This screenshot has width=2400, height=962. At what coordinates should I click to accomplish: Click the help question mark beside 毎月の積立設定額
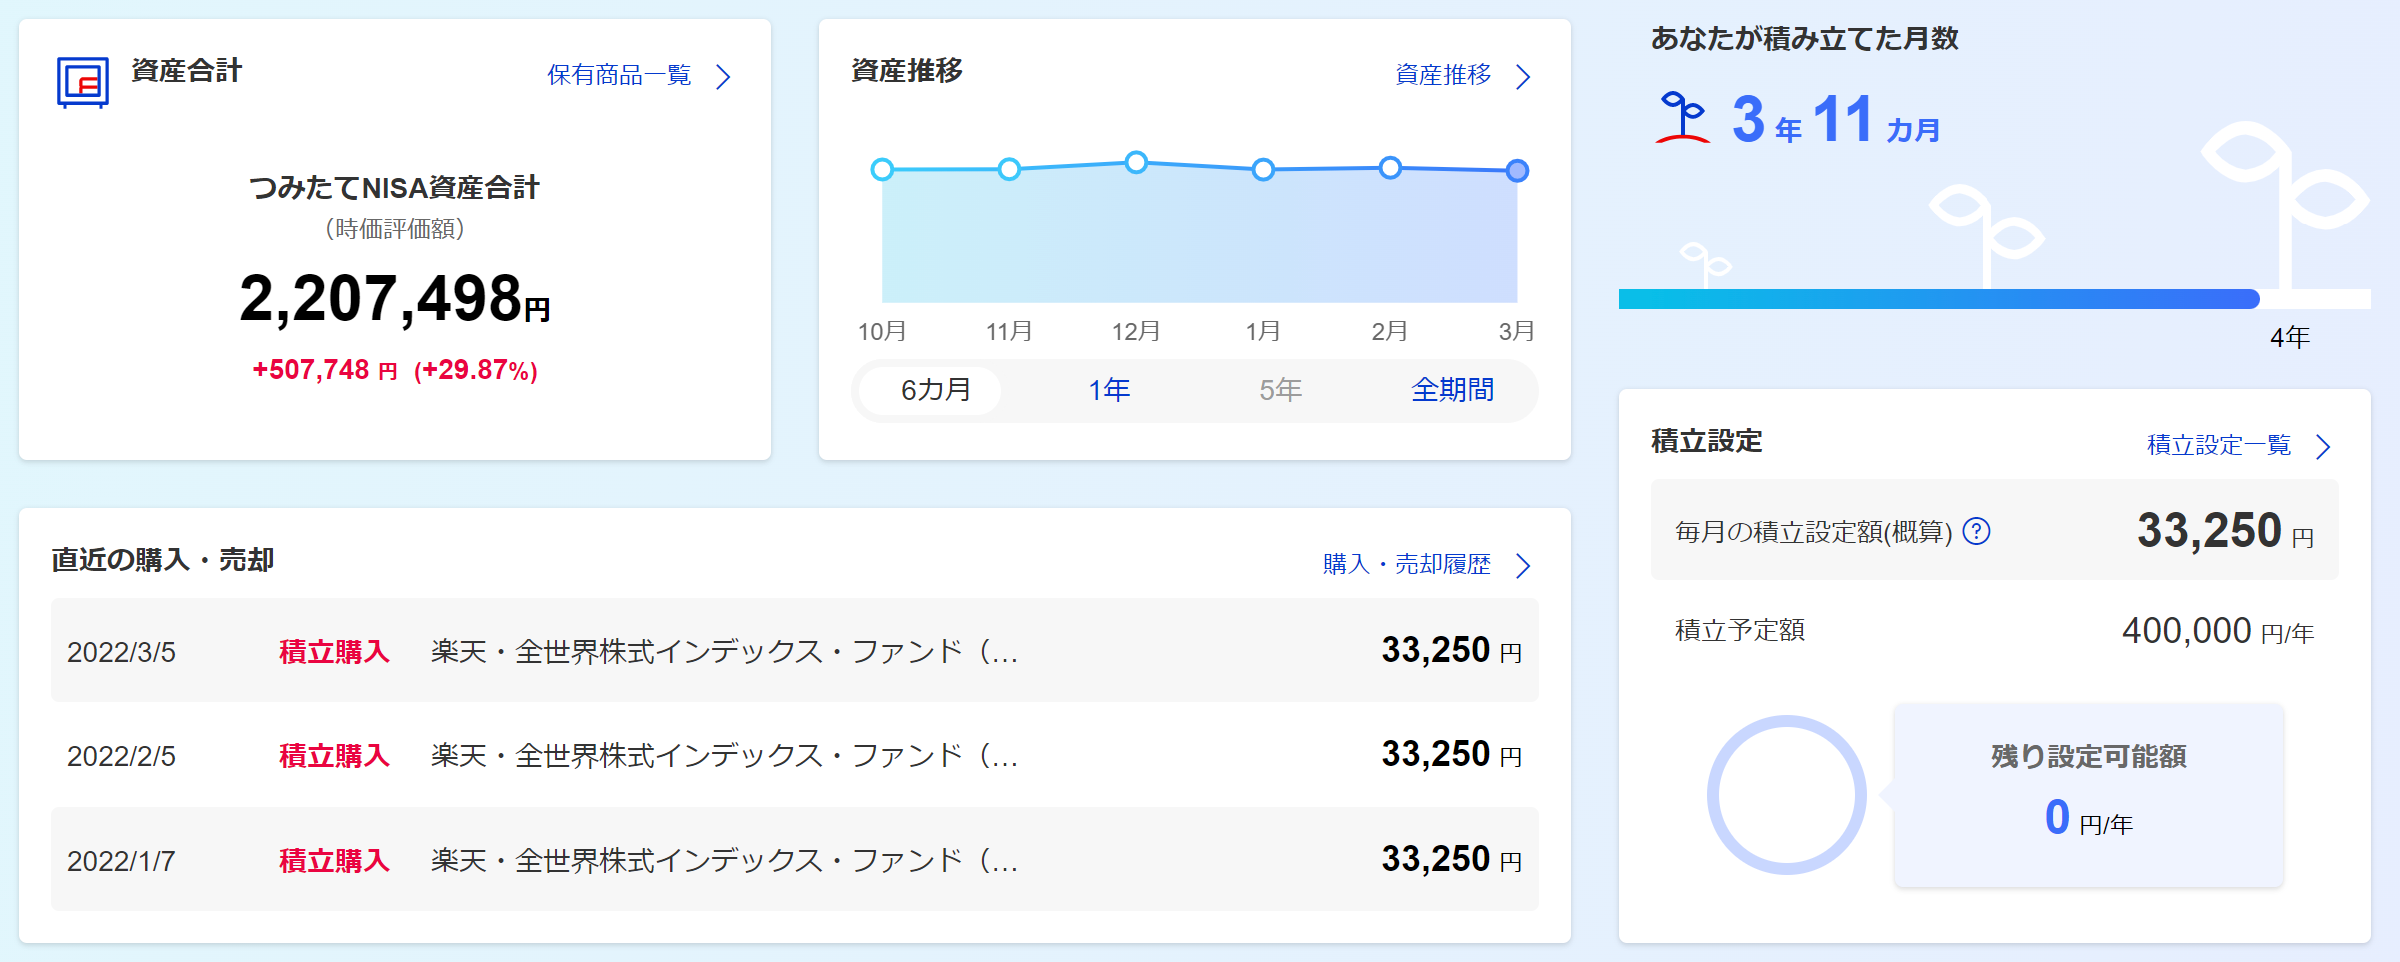coord(1976,531)
